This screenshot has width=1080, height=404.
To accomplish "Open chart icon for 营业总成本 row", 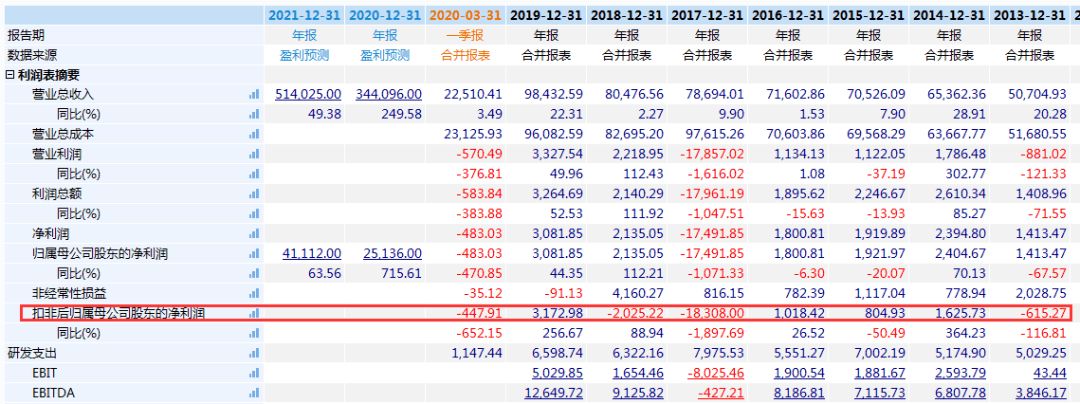I will (253, 135).
